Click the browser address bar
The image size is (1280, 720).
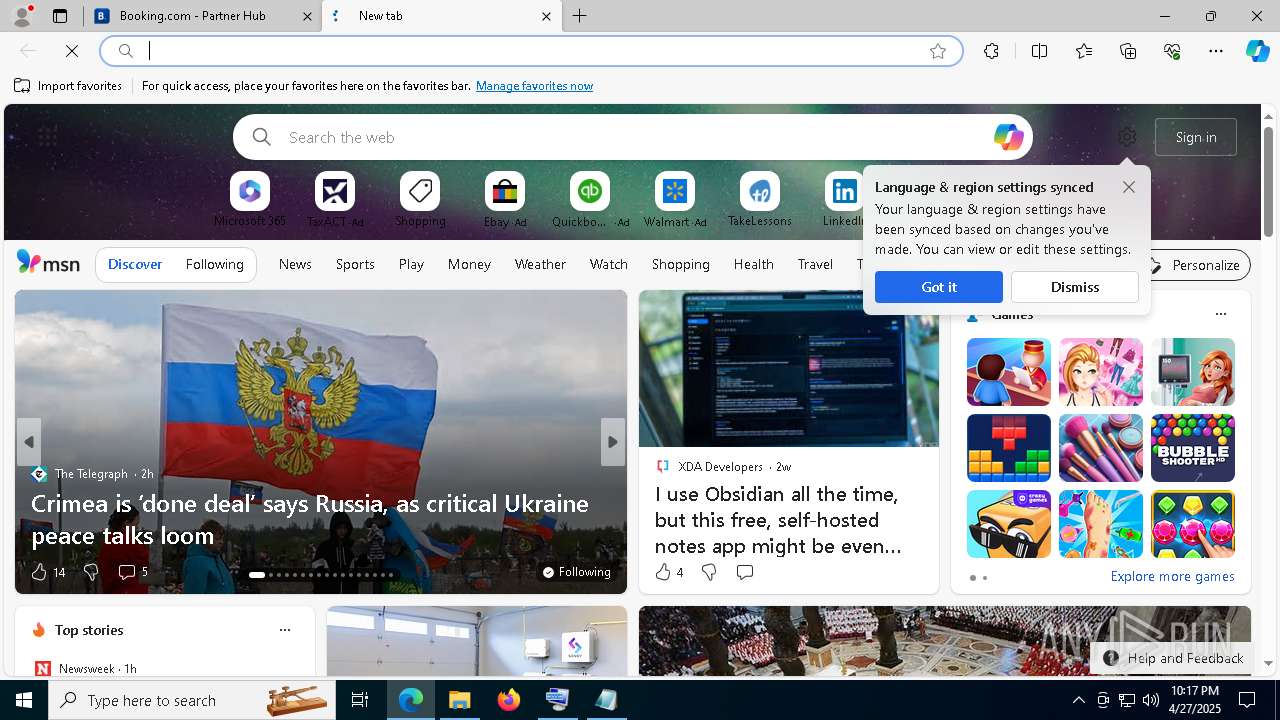(x=530, y=51)
